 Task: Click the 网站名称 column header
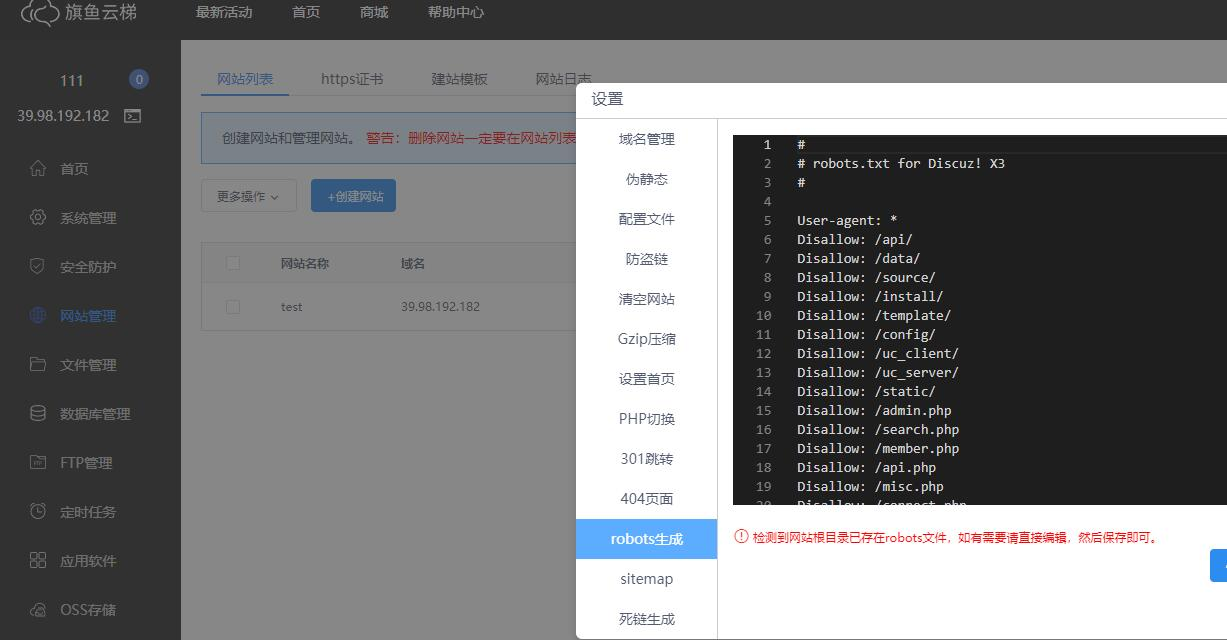(x=305, y=263)
